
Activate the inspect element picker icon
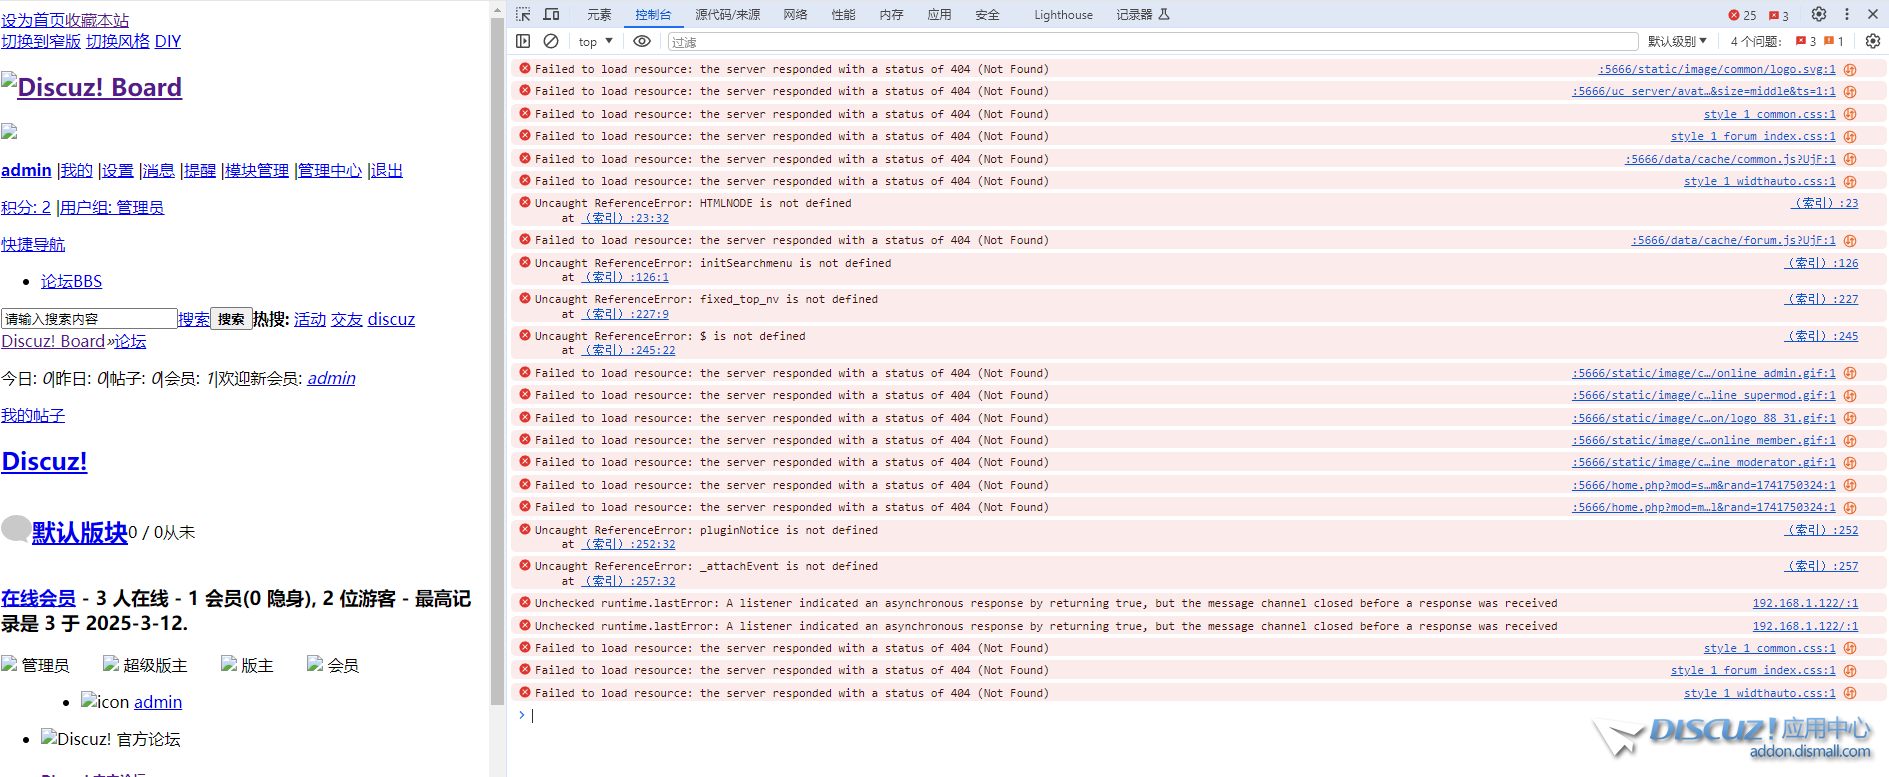[523, 14]
